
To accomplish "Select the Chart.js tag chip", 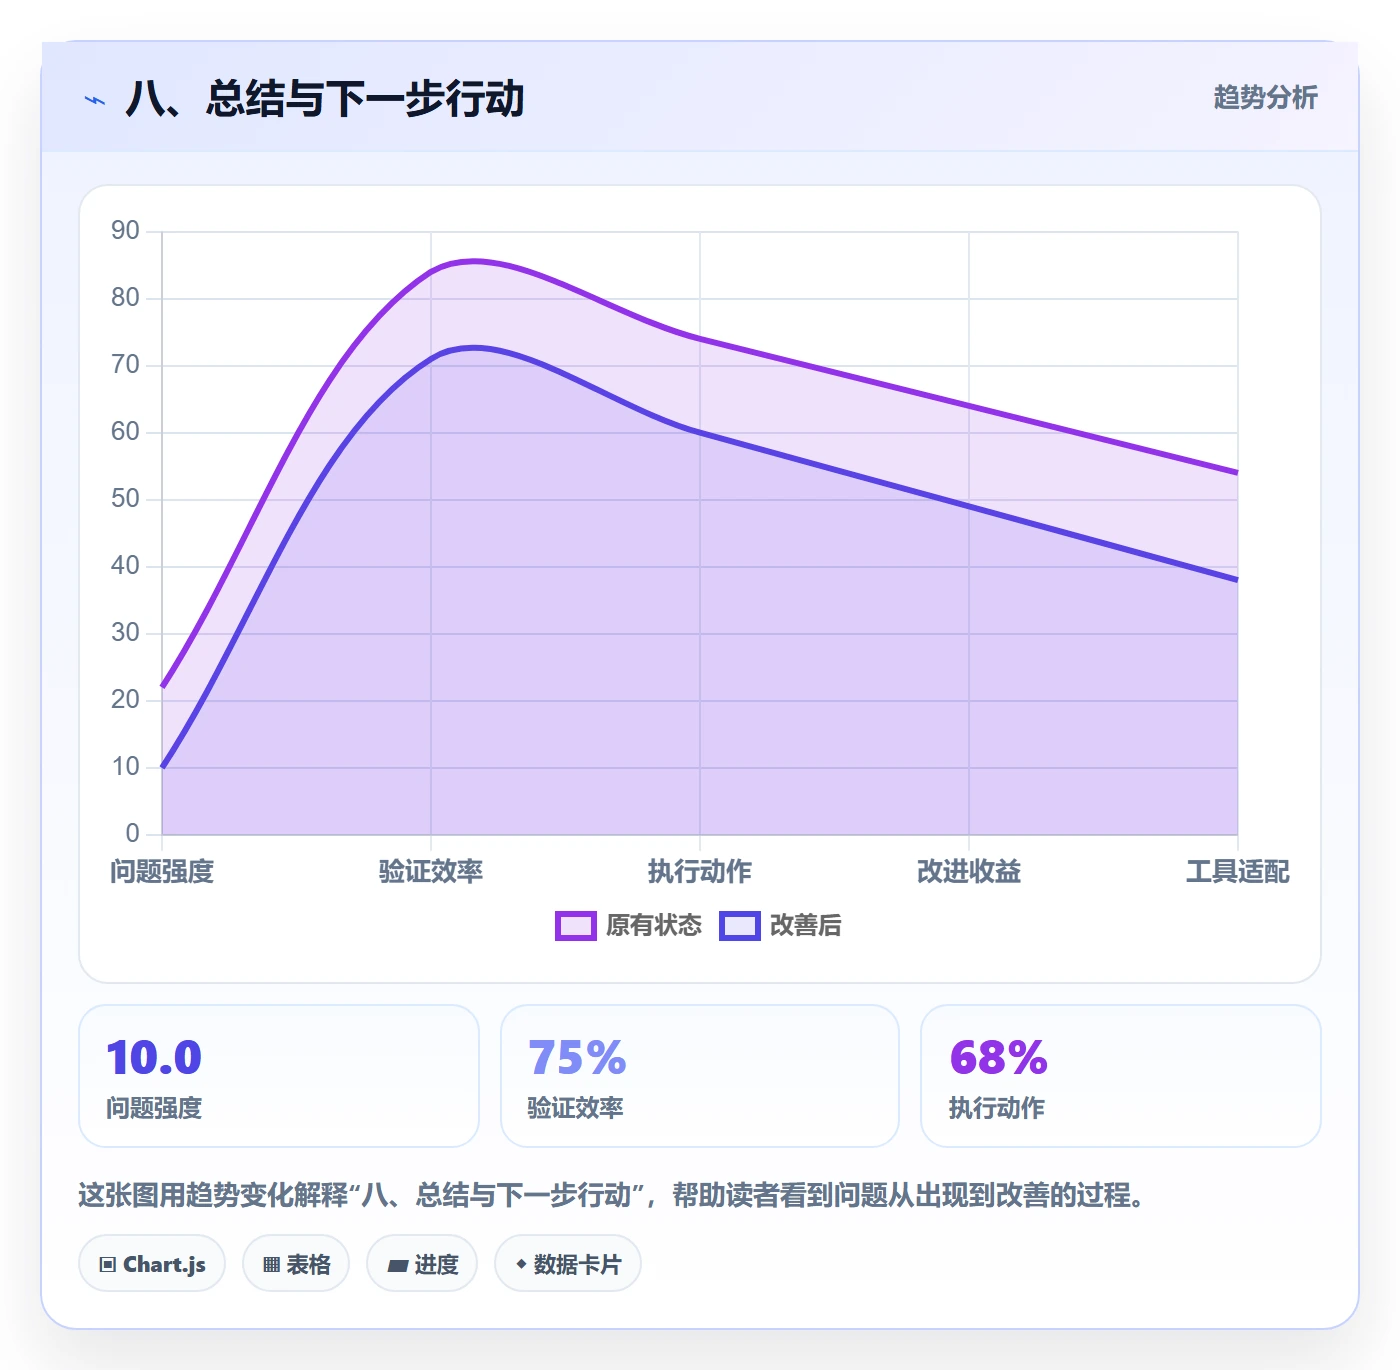I will (152, 1264).
